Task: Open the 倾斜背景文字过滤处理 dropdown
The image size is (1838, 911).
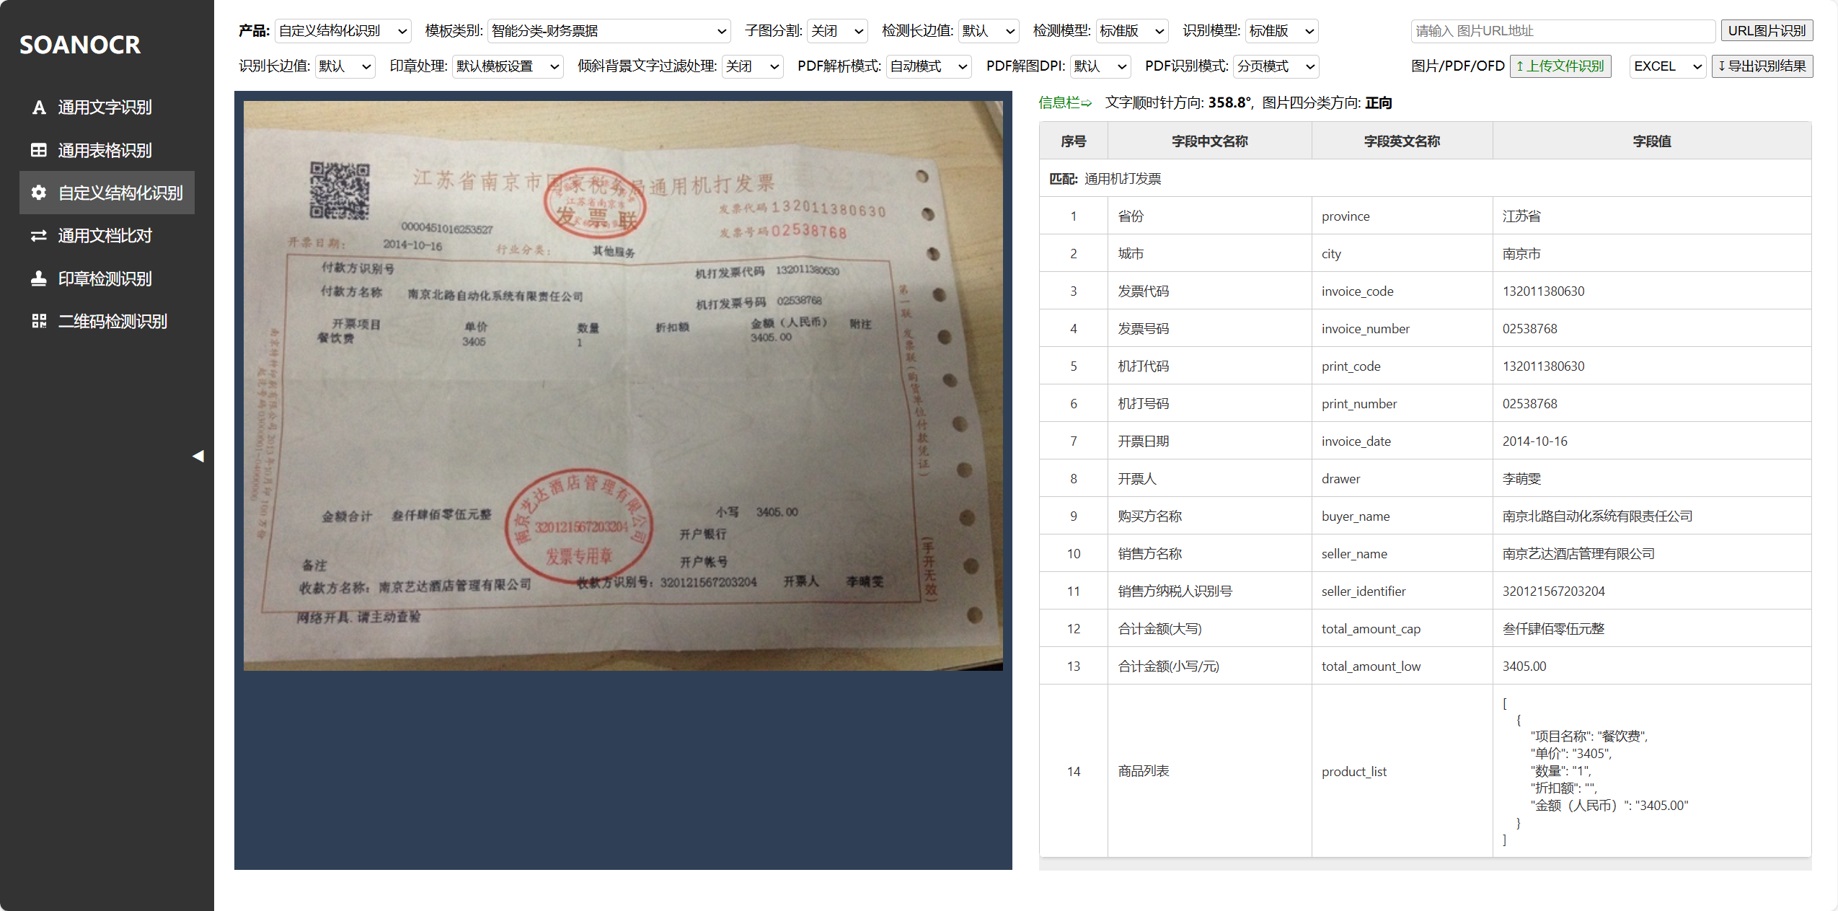Action: click(x=752, y=66)
